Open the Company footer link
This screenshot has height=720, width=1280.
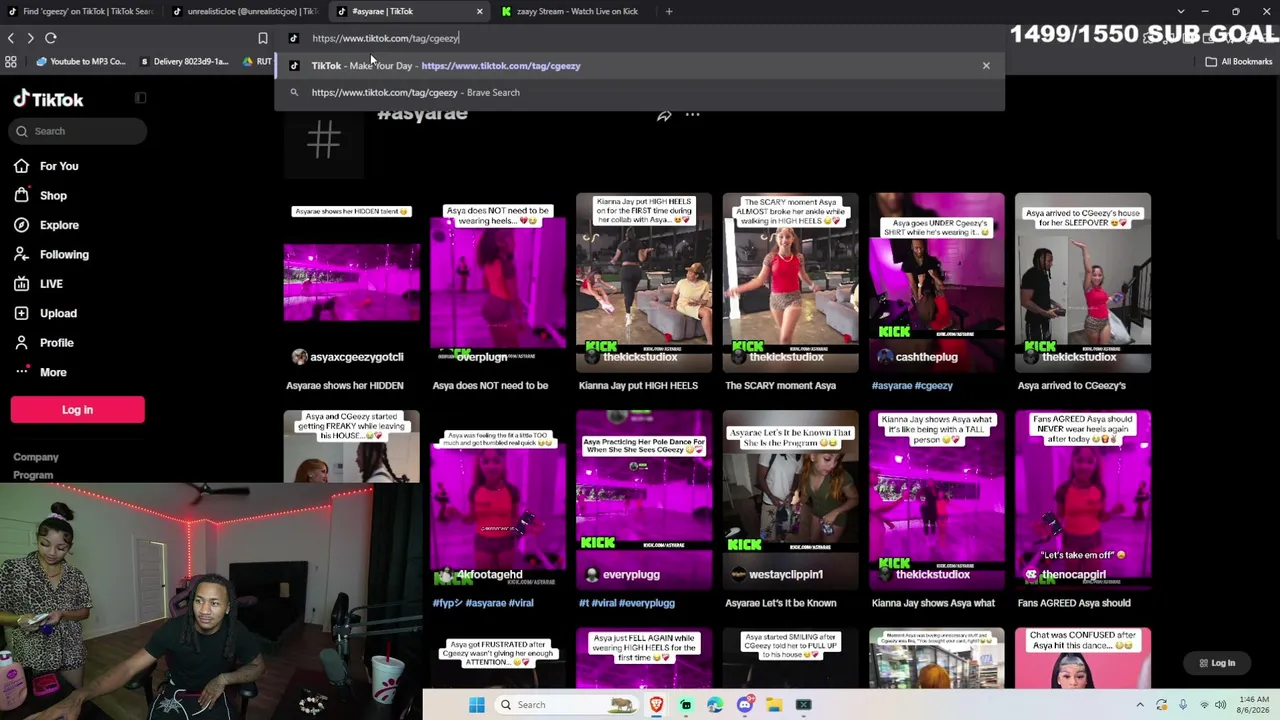(36, 457)
